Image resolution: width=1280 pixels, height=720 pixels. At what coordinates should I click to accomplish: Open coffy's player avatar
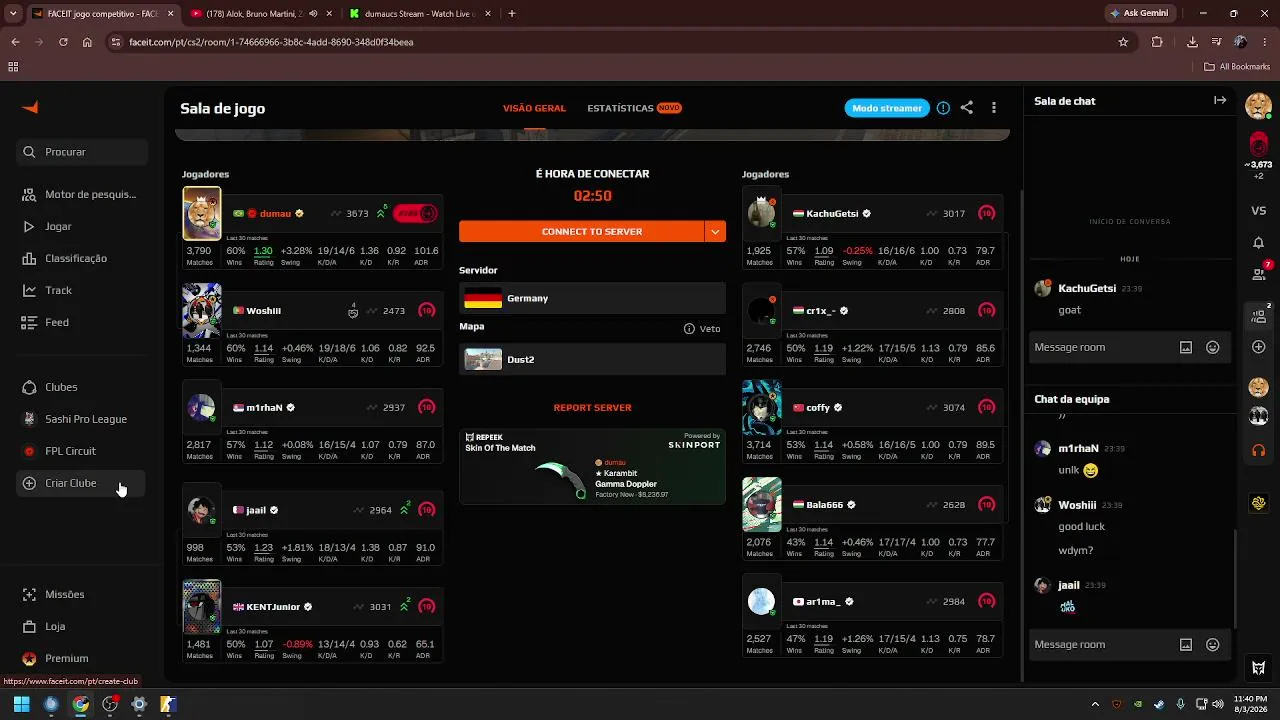tap(761, 407)
